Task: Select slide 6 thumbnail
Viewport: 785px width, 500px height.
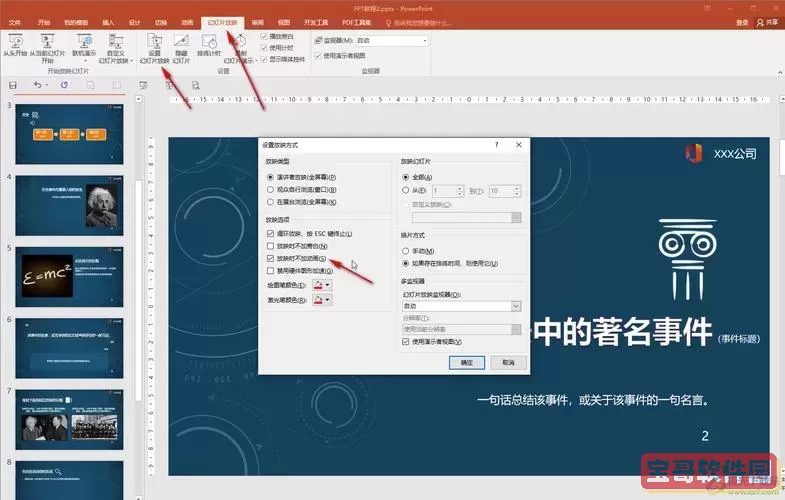Action: pos(69,348)
